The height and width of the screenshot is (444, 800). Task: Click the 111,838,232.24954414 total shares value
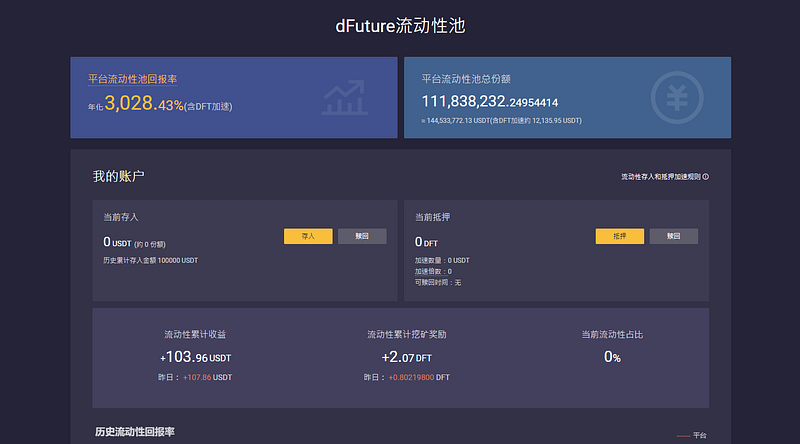490,102
